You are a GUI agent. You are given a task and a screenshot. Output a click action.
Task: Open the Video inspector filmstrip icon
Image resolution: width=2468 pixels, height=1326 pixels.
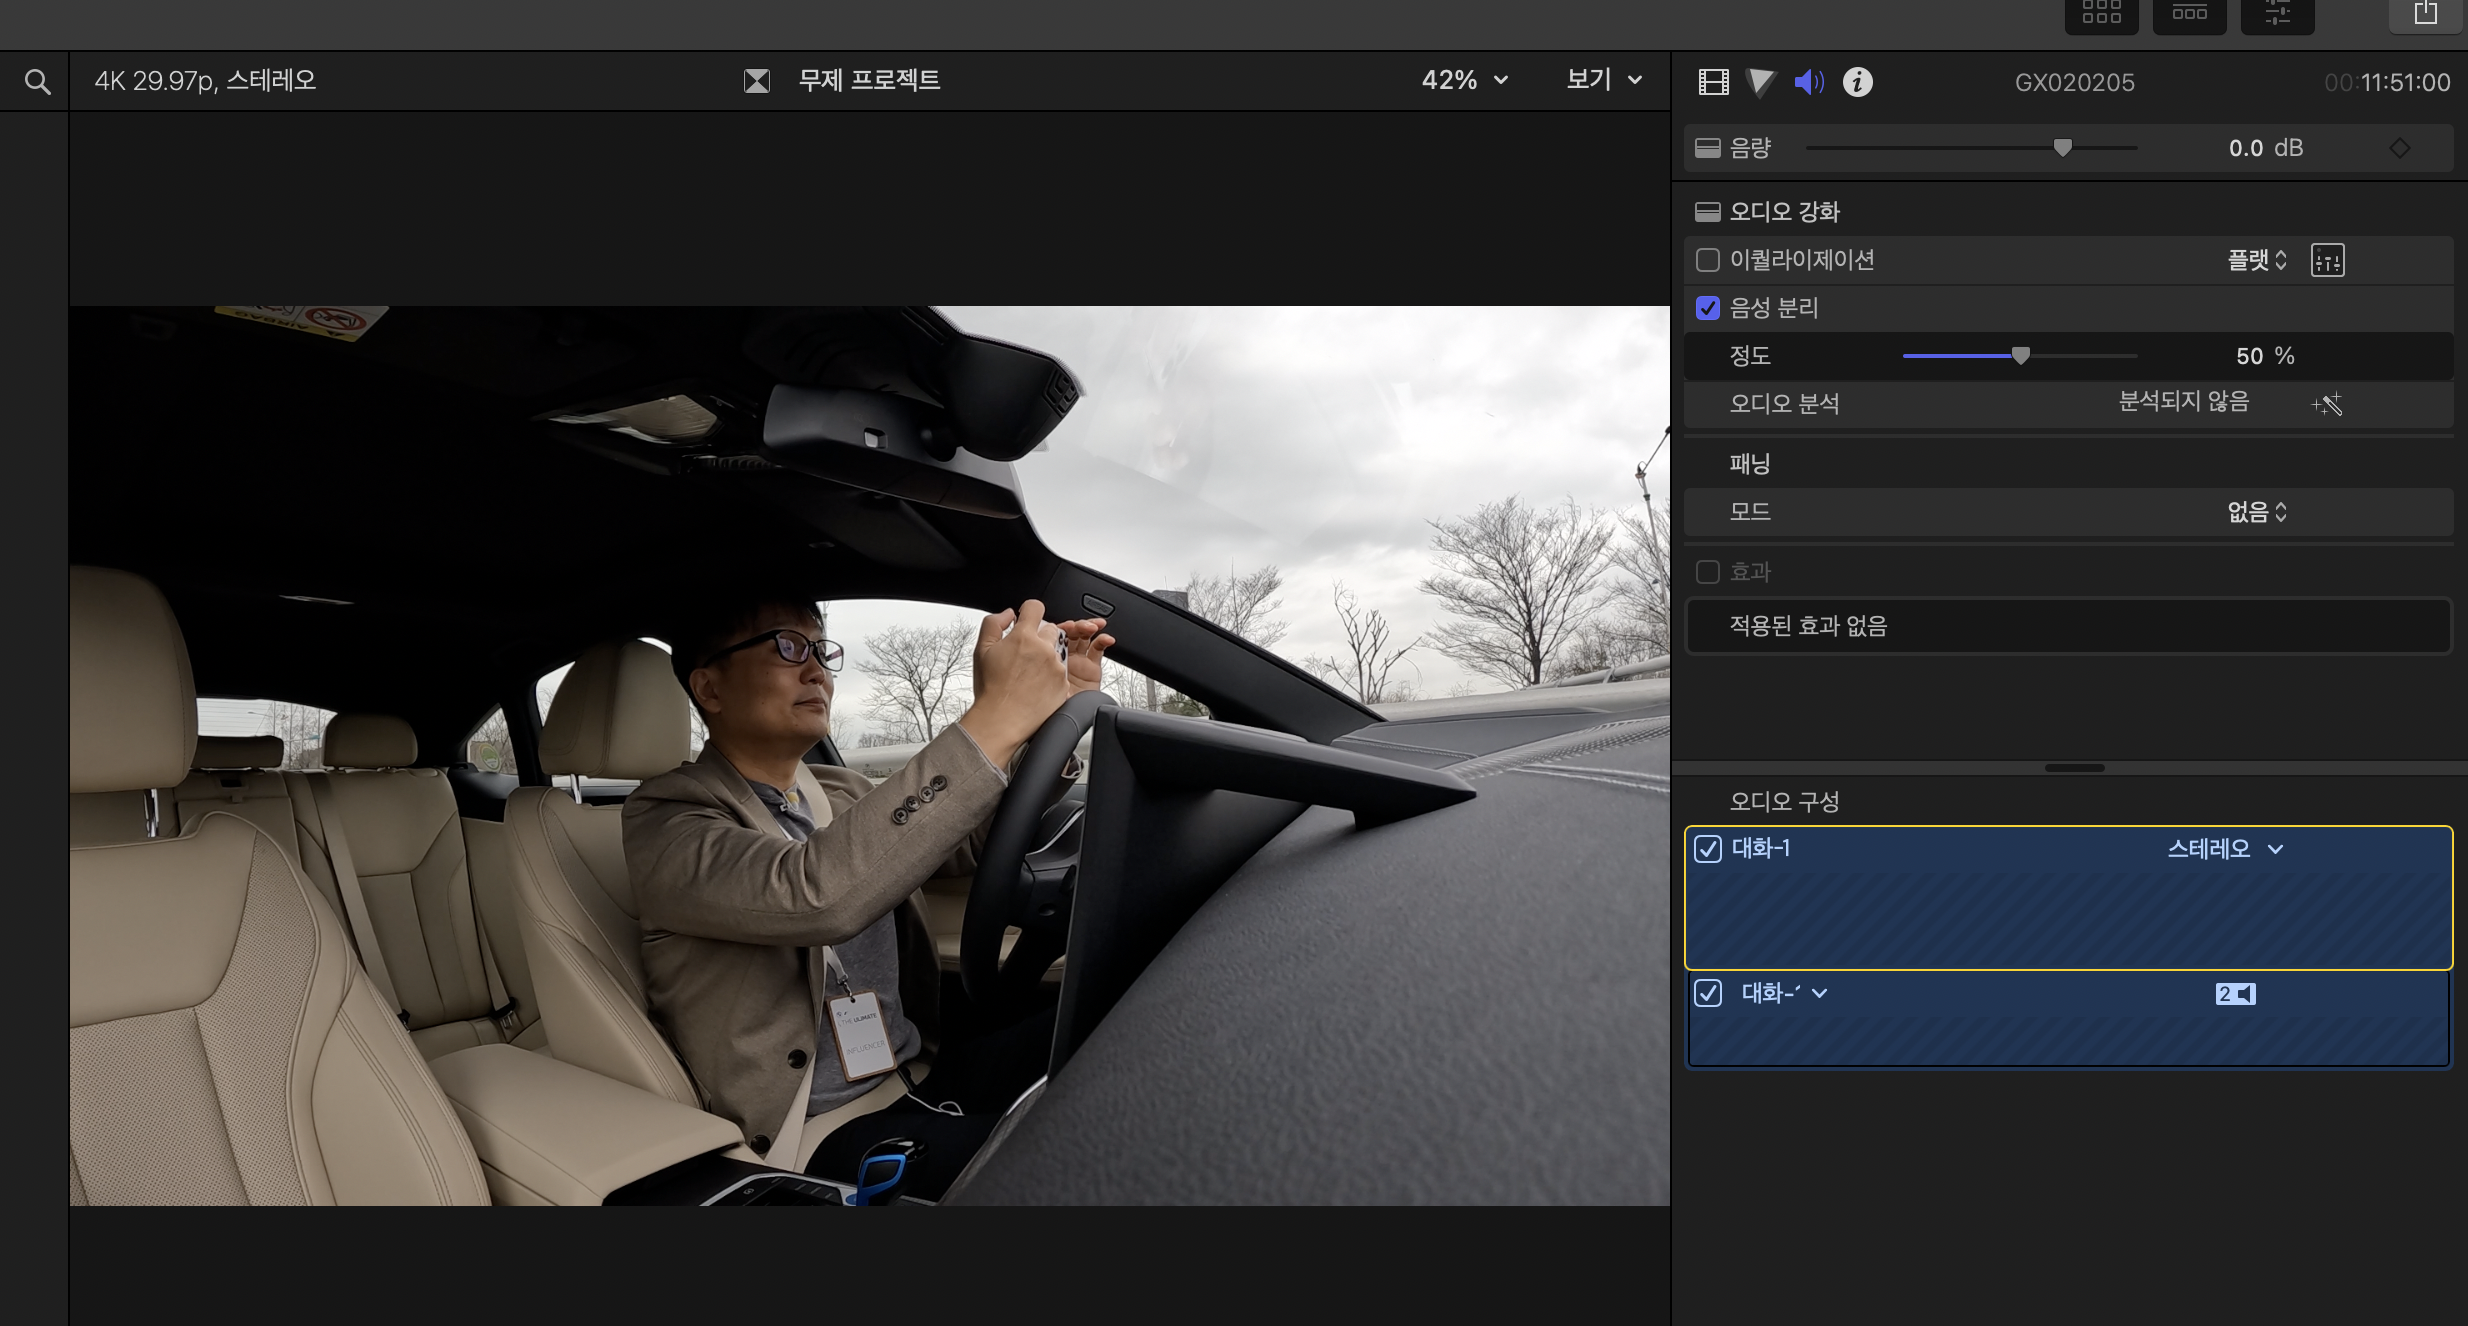[1713, 82]
